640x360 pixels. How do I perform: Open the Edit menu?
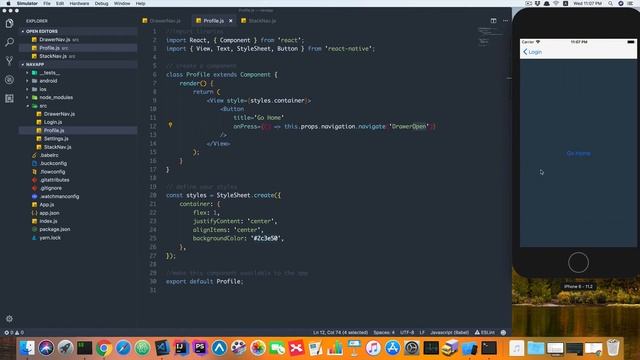60,3
